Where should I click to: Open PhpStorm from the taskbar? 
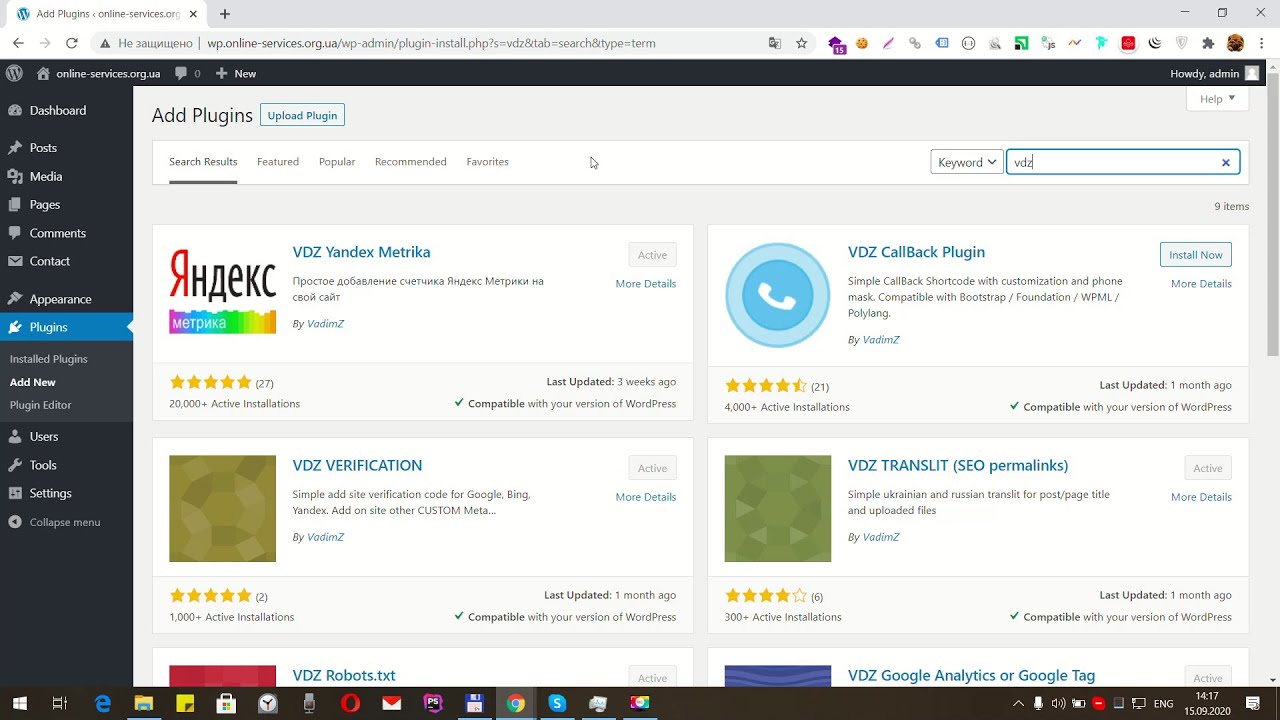click(x=433, y=703)
